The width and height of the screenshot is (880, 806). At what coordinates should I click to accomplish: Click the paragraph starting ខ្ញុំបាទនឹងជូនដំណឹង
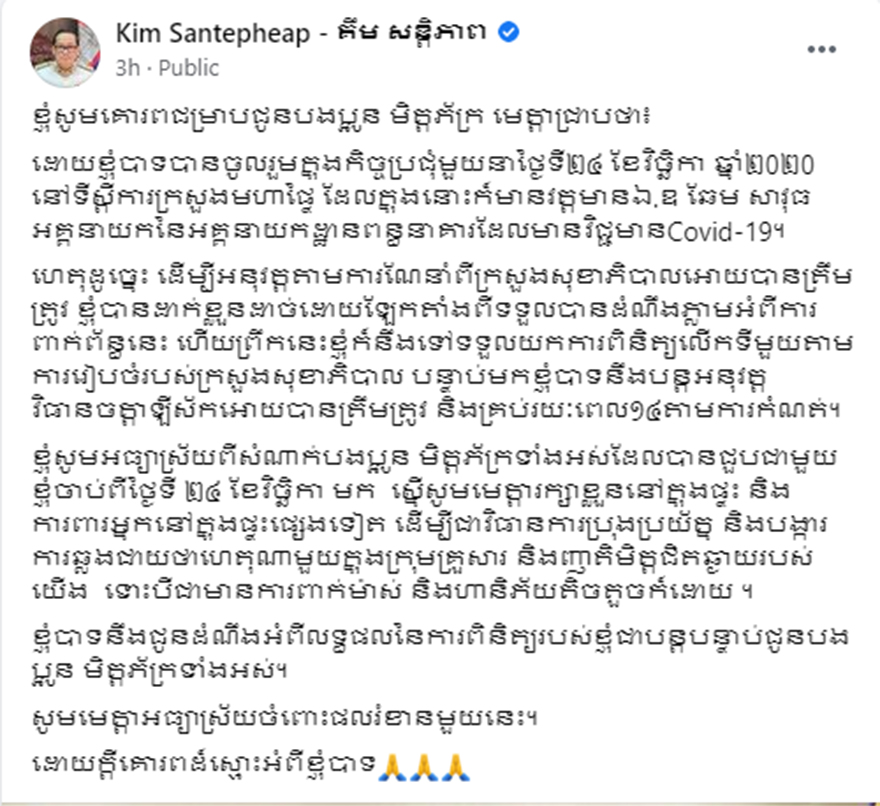441,653
